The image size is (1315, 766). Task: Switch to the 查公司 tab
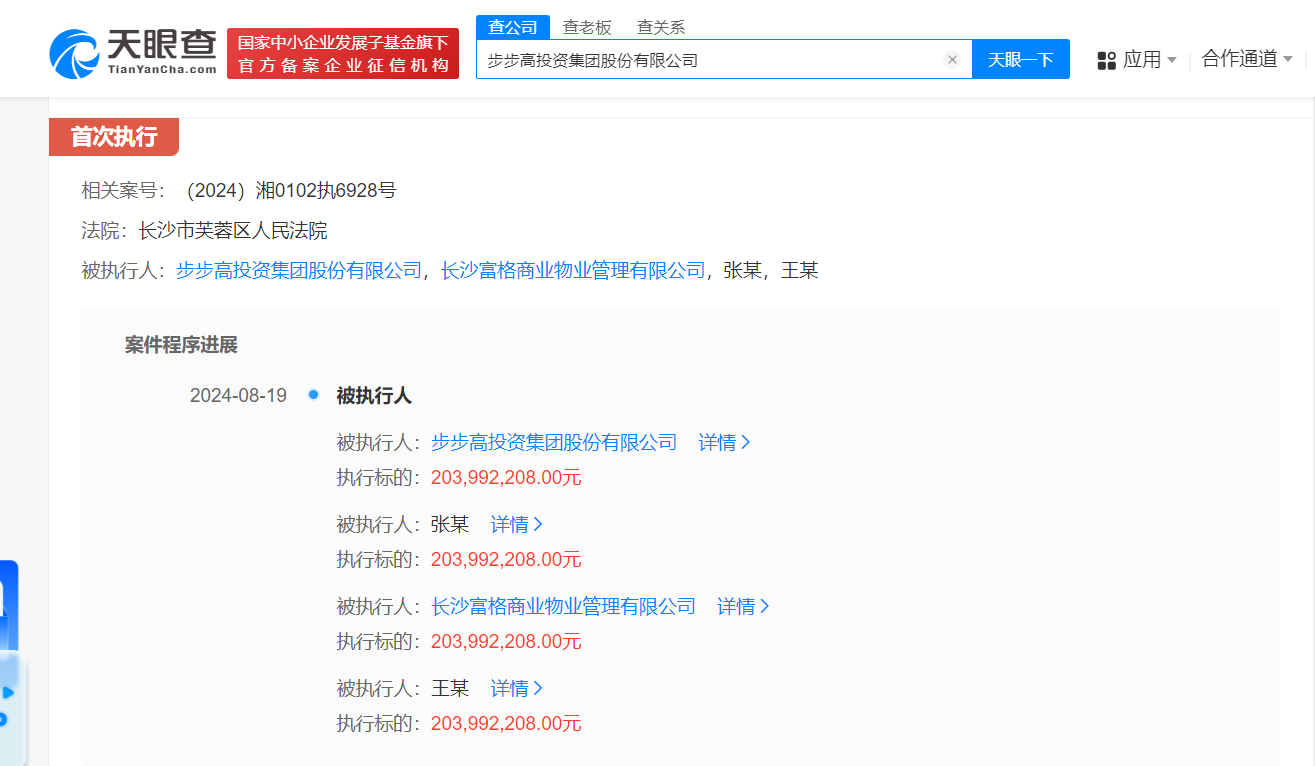(x=513, y=27)
